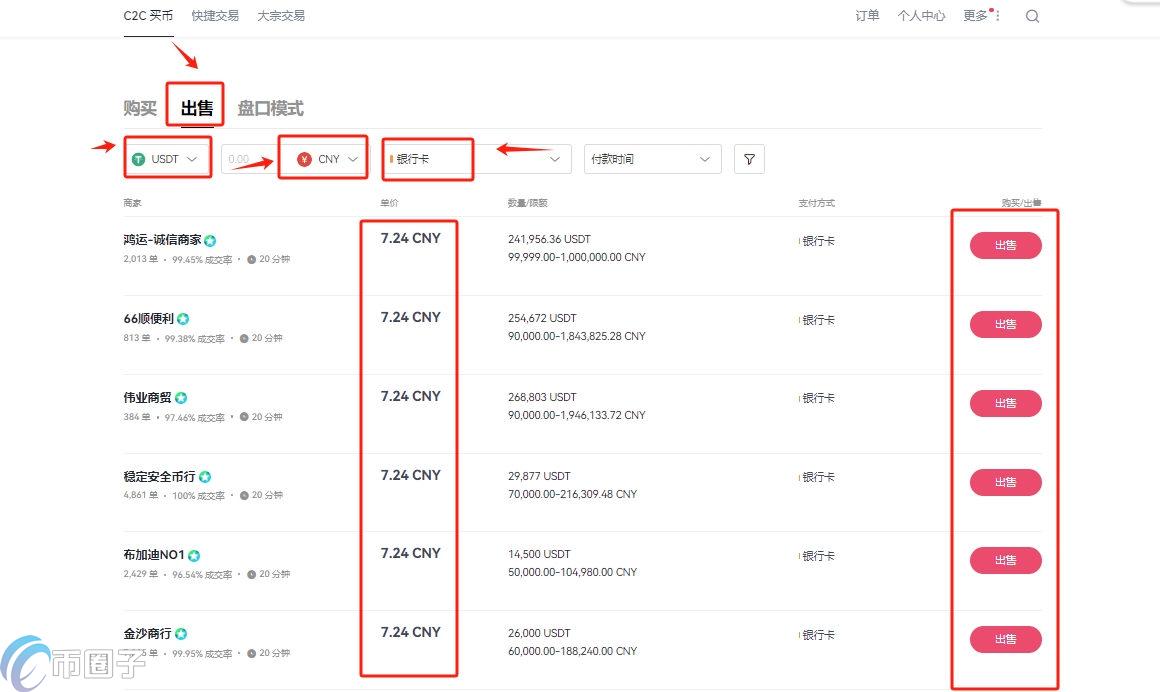Switch to the 购买 tab
Screen dimensions: 1160x692
[x=139, y=108]
